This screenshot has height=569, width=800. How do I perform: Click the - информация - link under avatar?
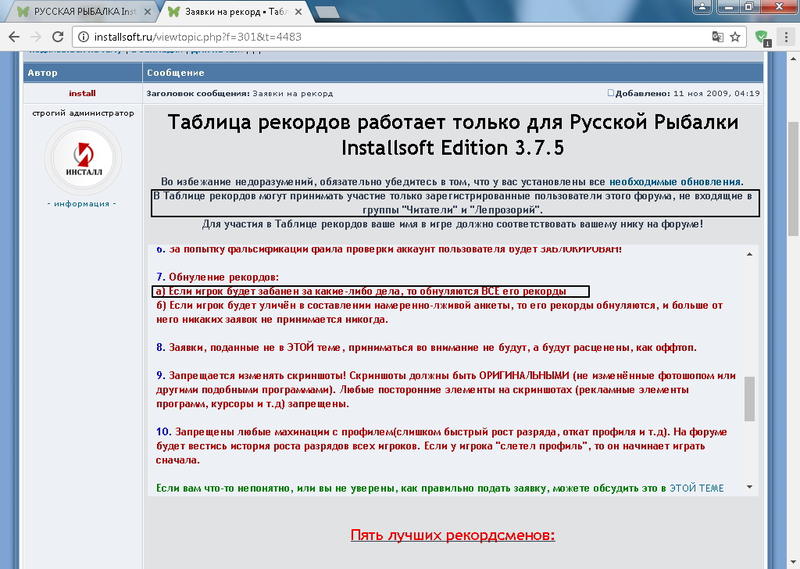point(82,204)
